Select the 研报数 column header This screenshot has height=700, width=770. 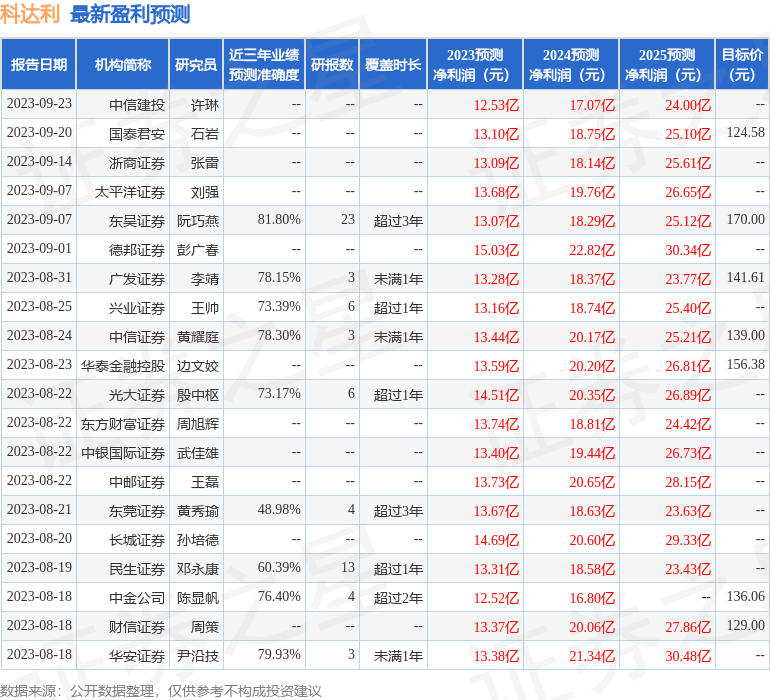point(332,64)
